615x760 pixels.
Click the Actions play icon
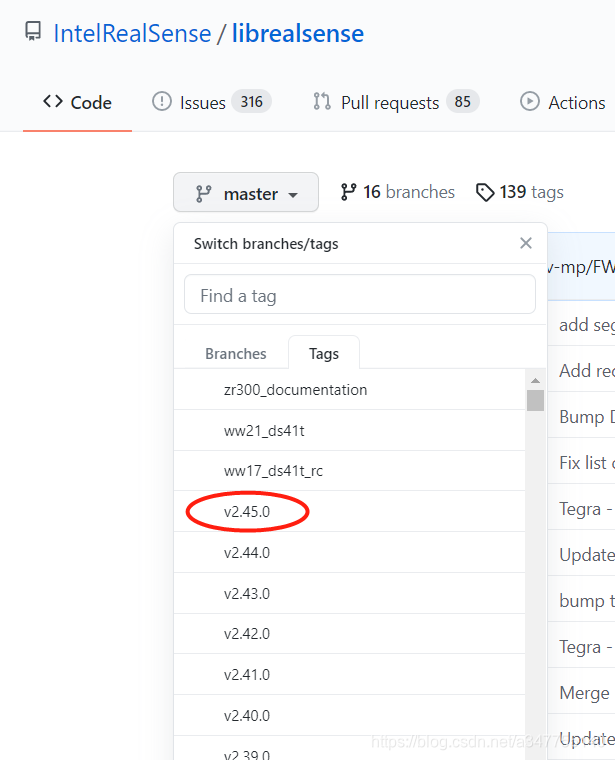[x=530, y=102]
